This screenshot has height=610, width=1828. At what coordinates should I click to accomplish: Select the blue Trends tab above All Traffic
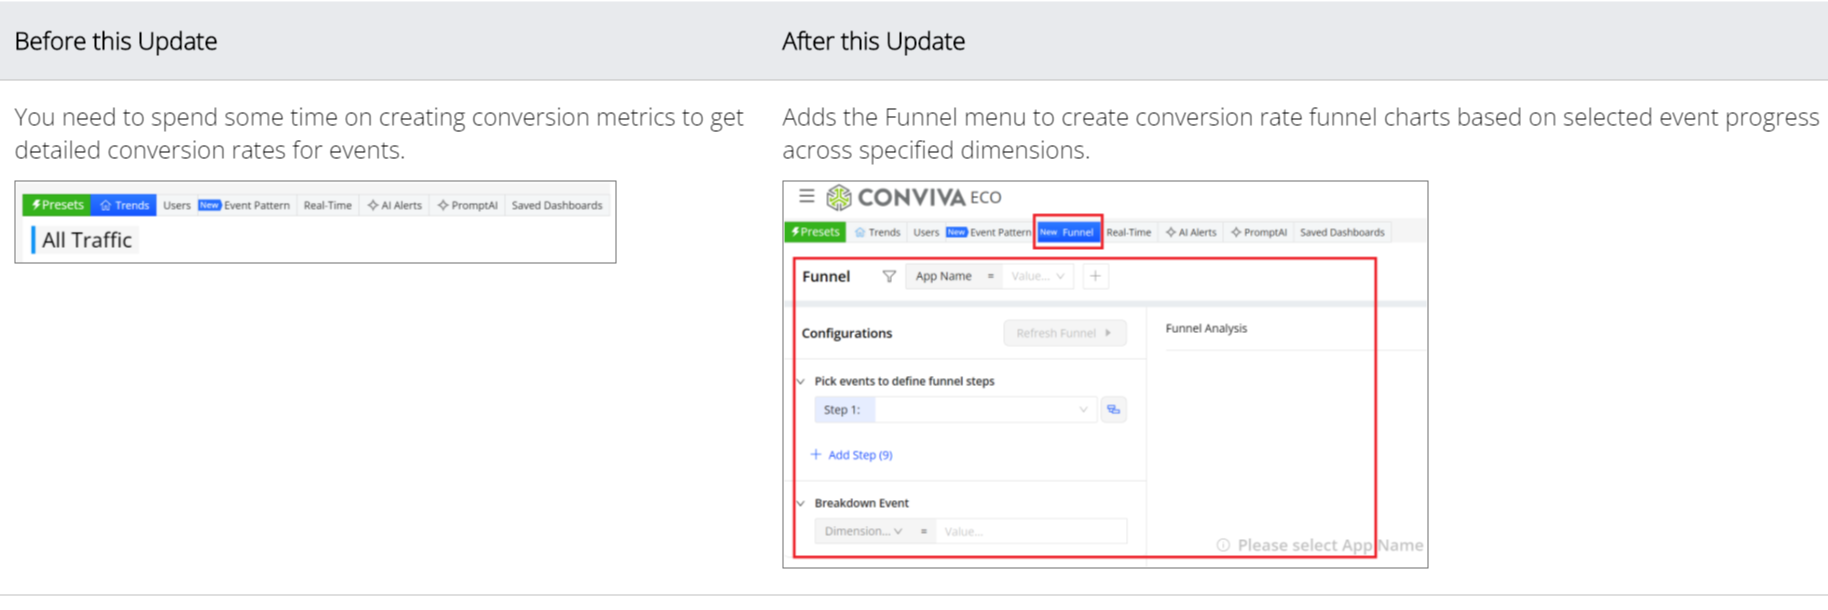(x=124, y=205)
